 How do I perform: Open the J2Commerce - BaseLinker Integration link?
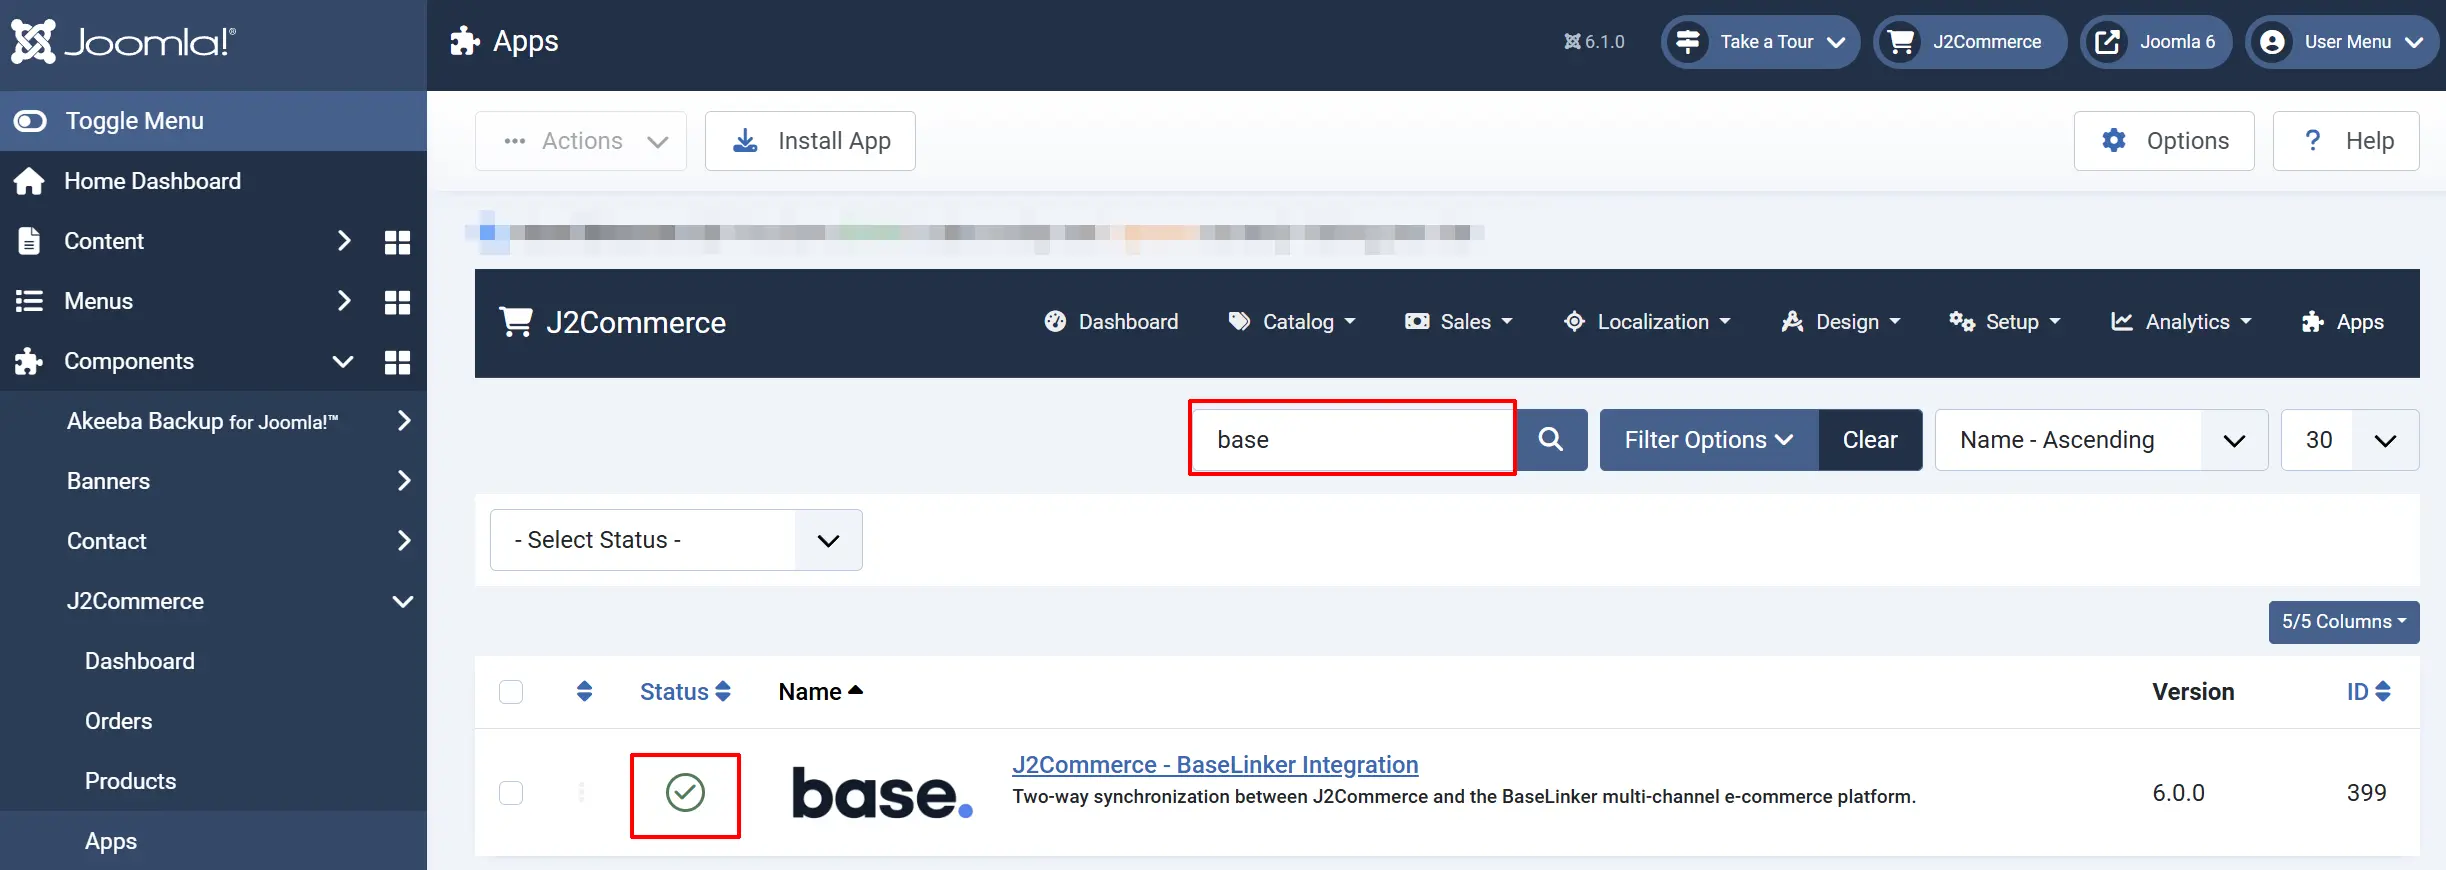(x=1215, y=765)
